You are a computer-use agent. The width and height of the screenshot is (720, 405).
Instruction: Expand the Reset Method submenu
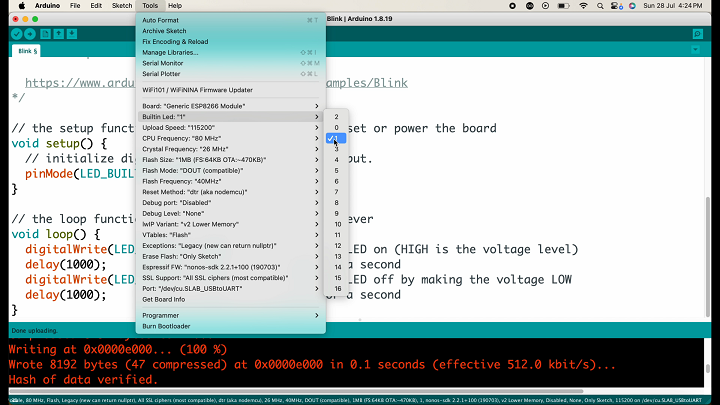pyautogui.click(x=231, y=192)
